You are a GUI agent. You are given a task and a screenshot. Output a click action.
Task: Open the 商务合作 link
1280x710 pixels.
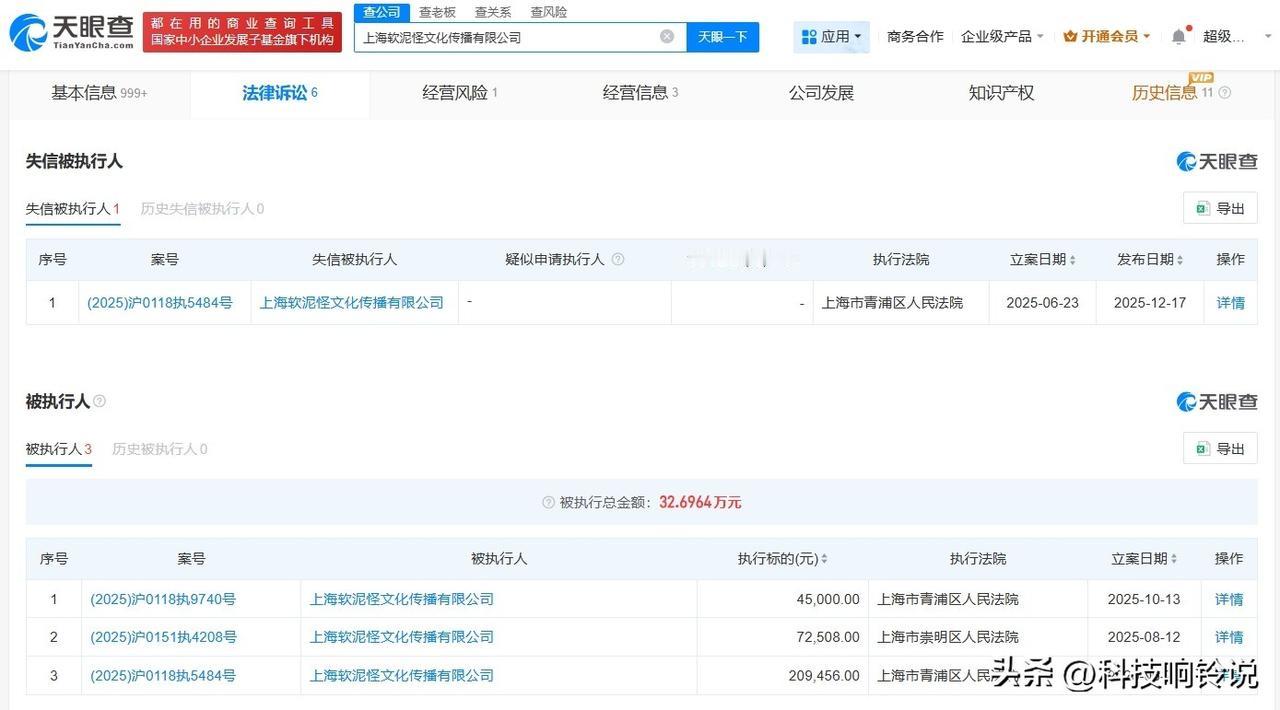pyautogui.click(x=915, y=36)
